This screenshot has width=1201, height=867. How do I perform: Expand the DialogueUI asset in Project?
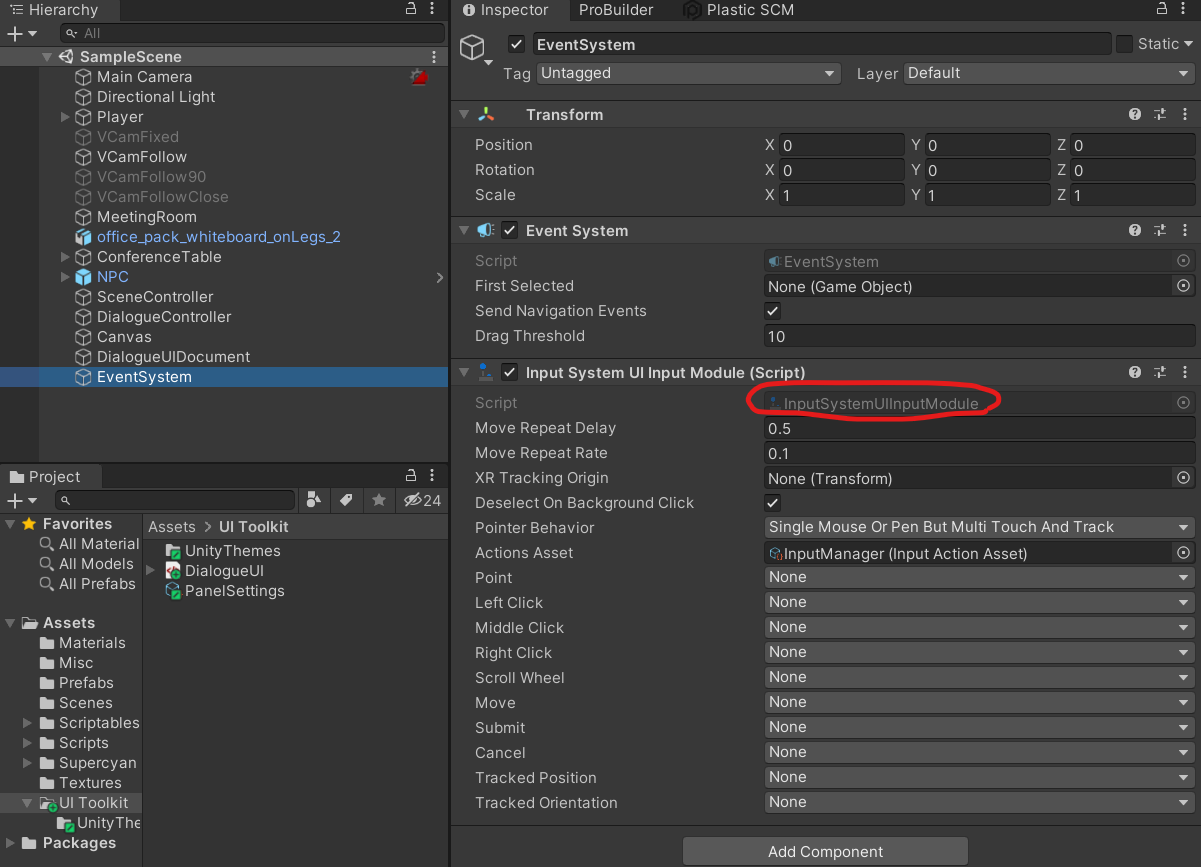(152, 571)
